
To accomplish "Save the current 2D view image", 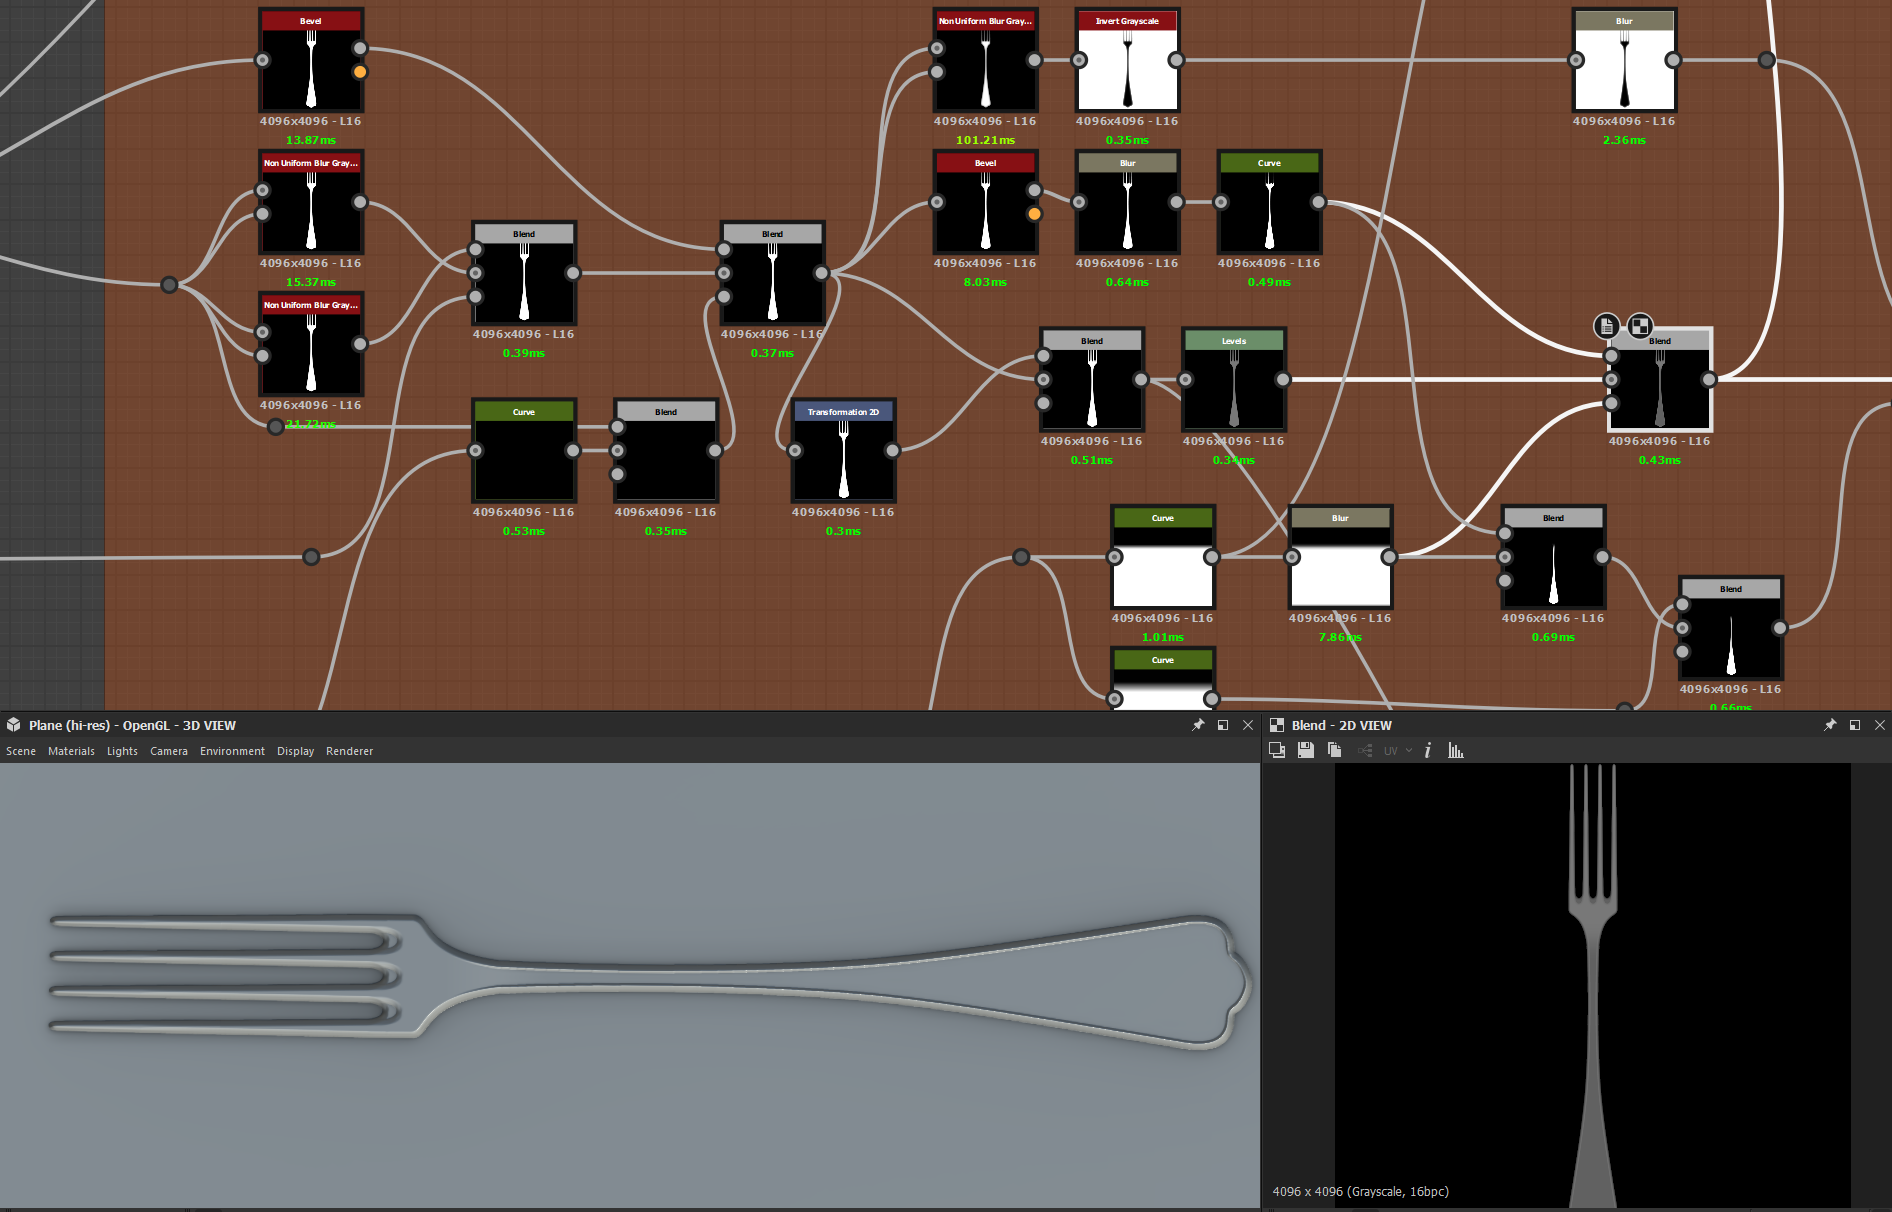I will 1306,750.
